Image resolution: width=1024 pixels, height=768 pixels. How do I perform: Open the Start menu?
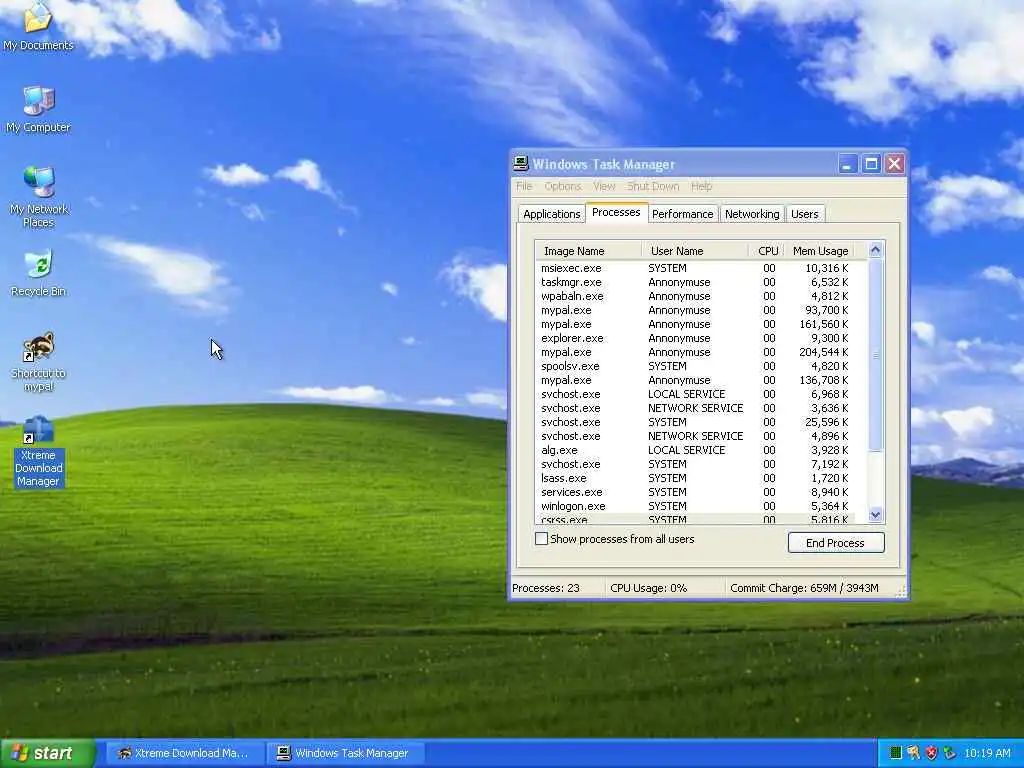[x=48, y=753]
